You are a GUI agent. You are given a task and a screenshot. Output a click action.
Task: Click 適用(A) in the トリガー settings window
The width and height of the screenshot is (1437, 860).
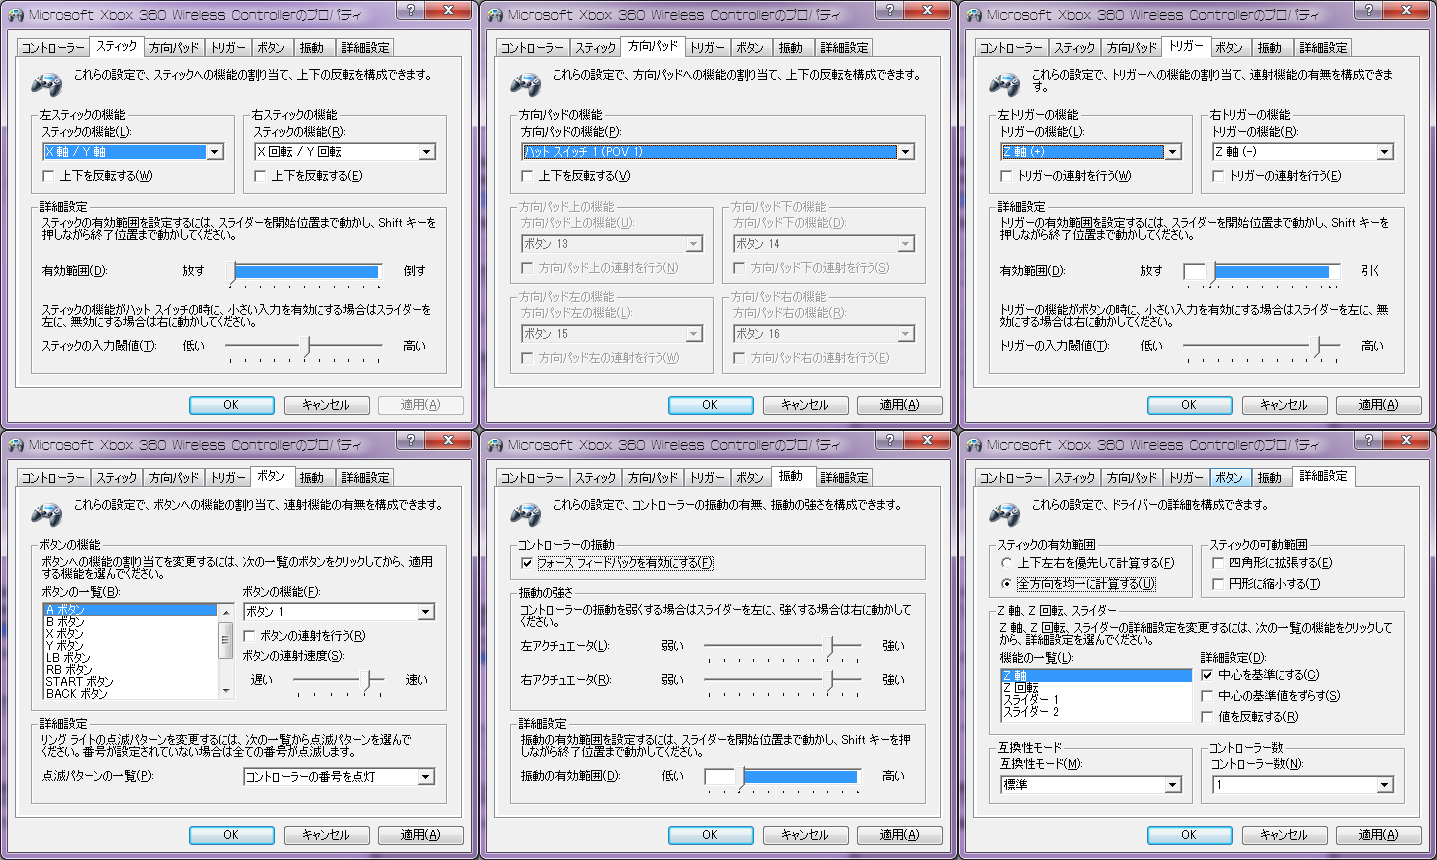1377,405
